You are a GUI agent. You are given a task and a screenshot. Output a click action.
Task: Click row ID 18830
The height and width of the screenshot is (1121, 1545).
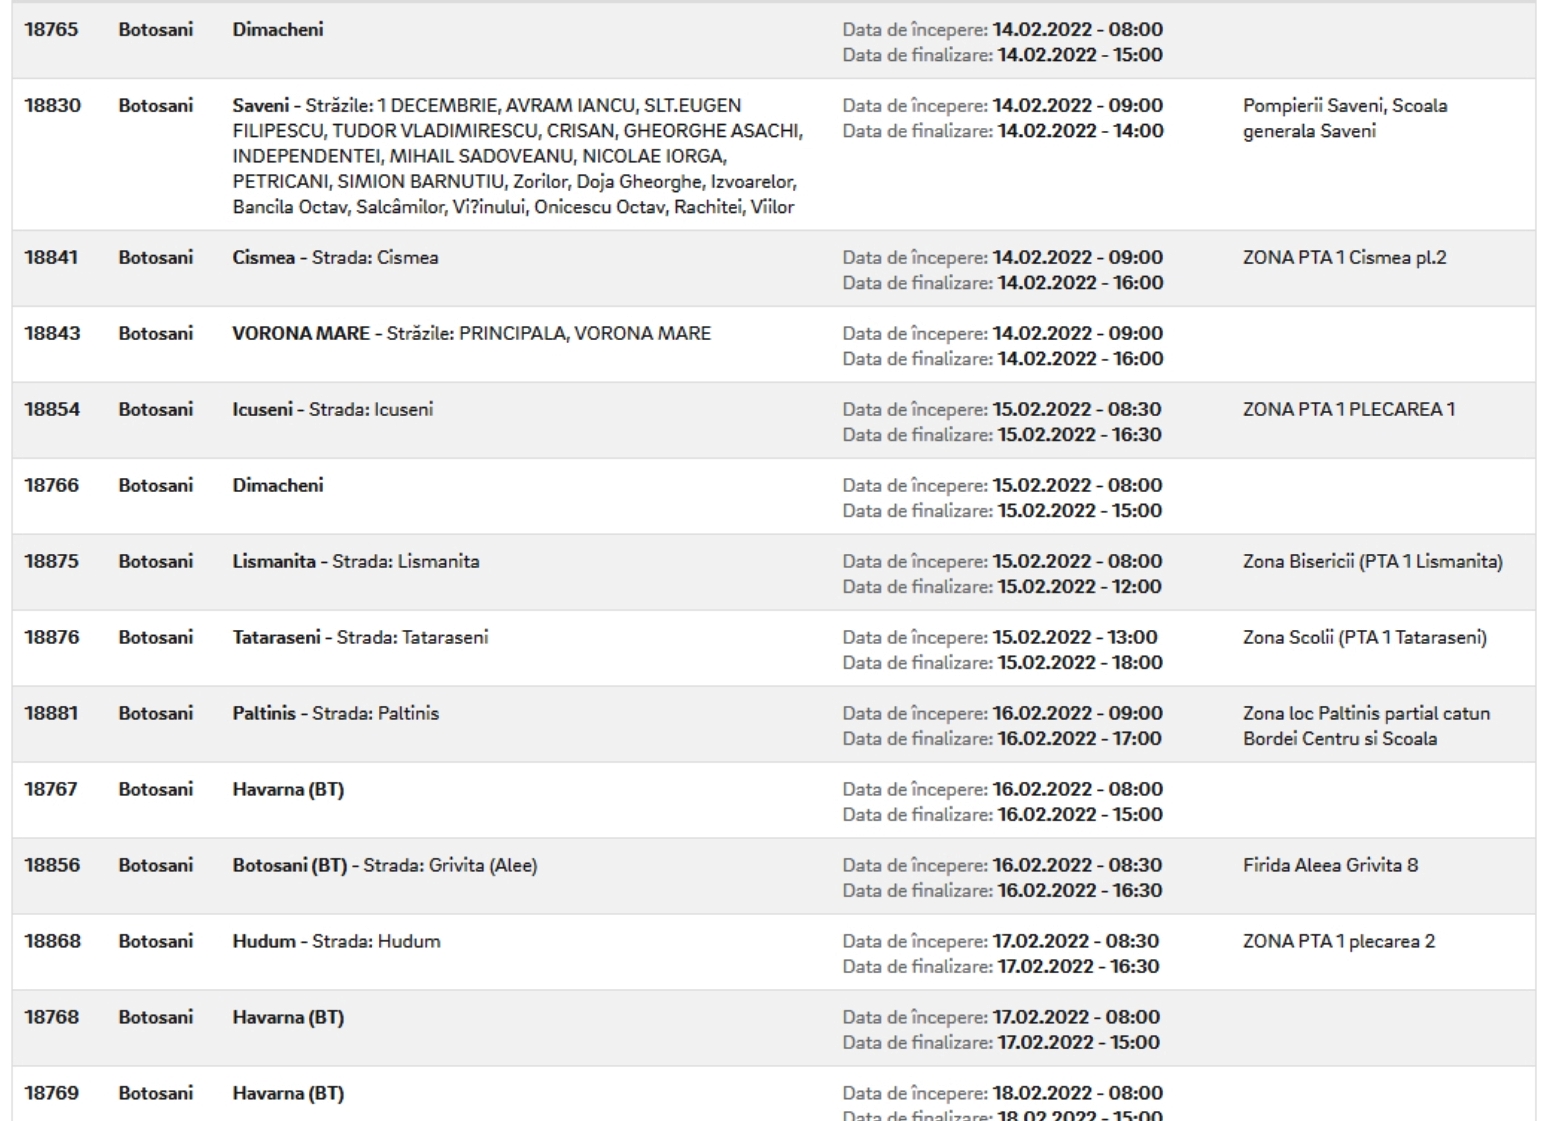52,106
